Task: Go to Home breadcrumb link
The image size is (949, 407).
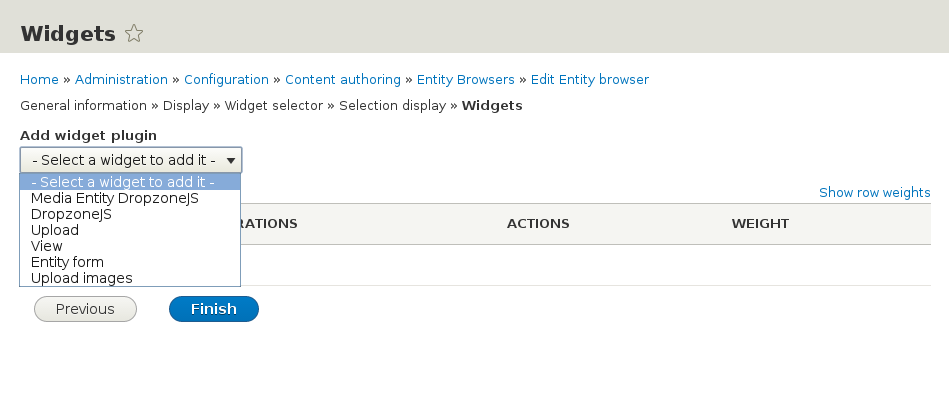Action: 39,79
